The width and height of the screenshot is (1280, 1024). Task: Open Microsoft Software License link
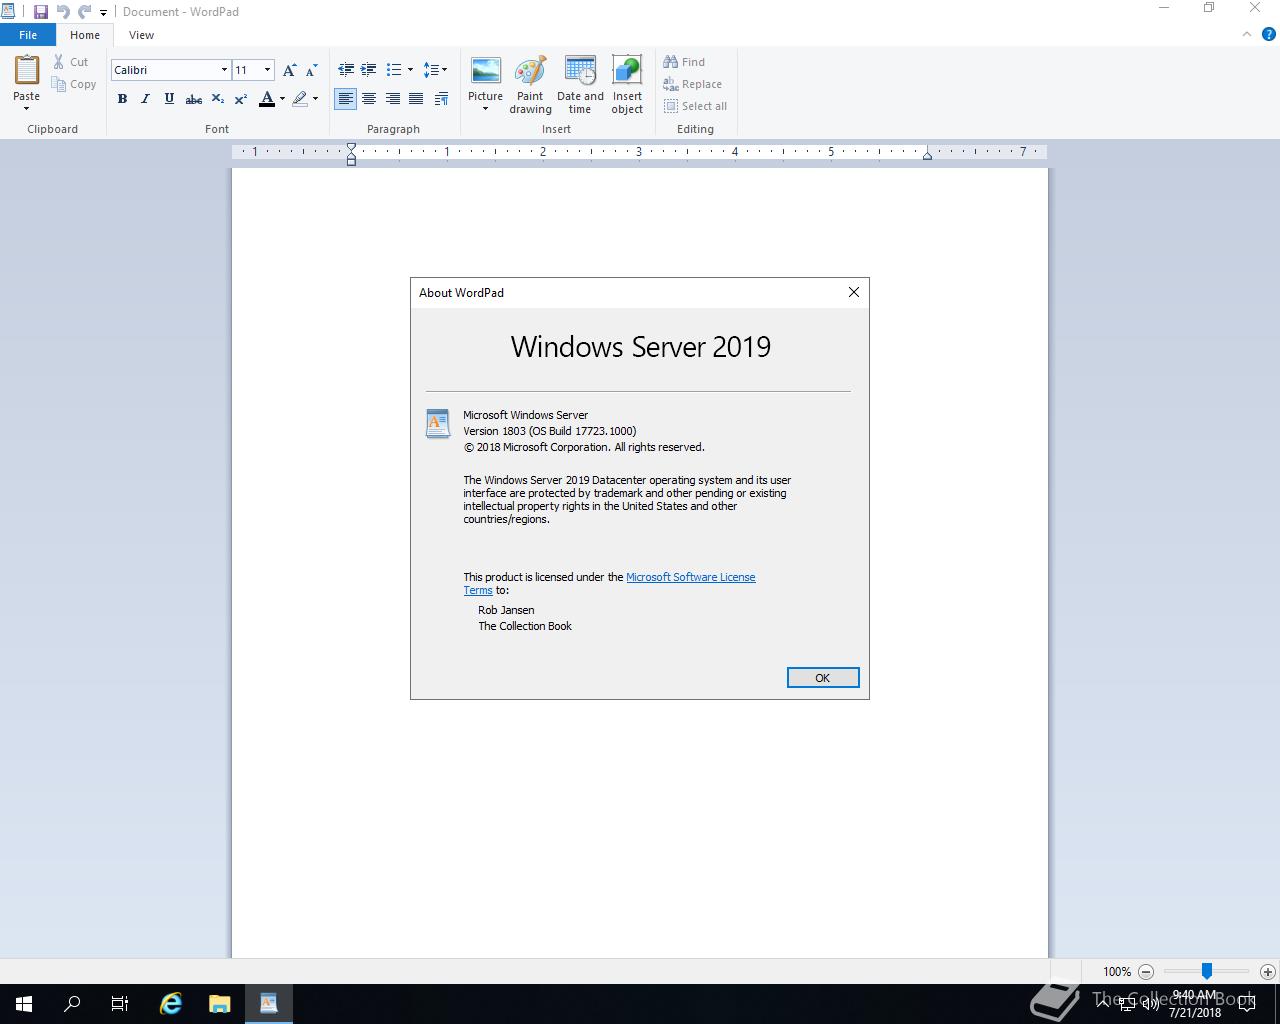coord(690,577)
